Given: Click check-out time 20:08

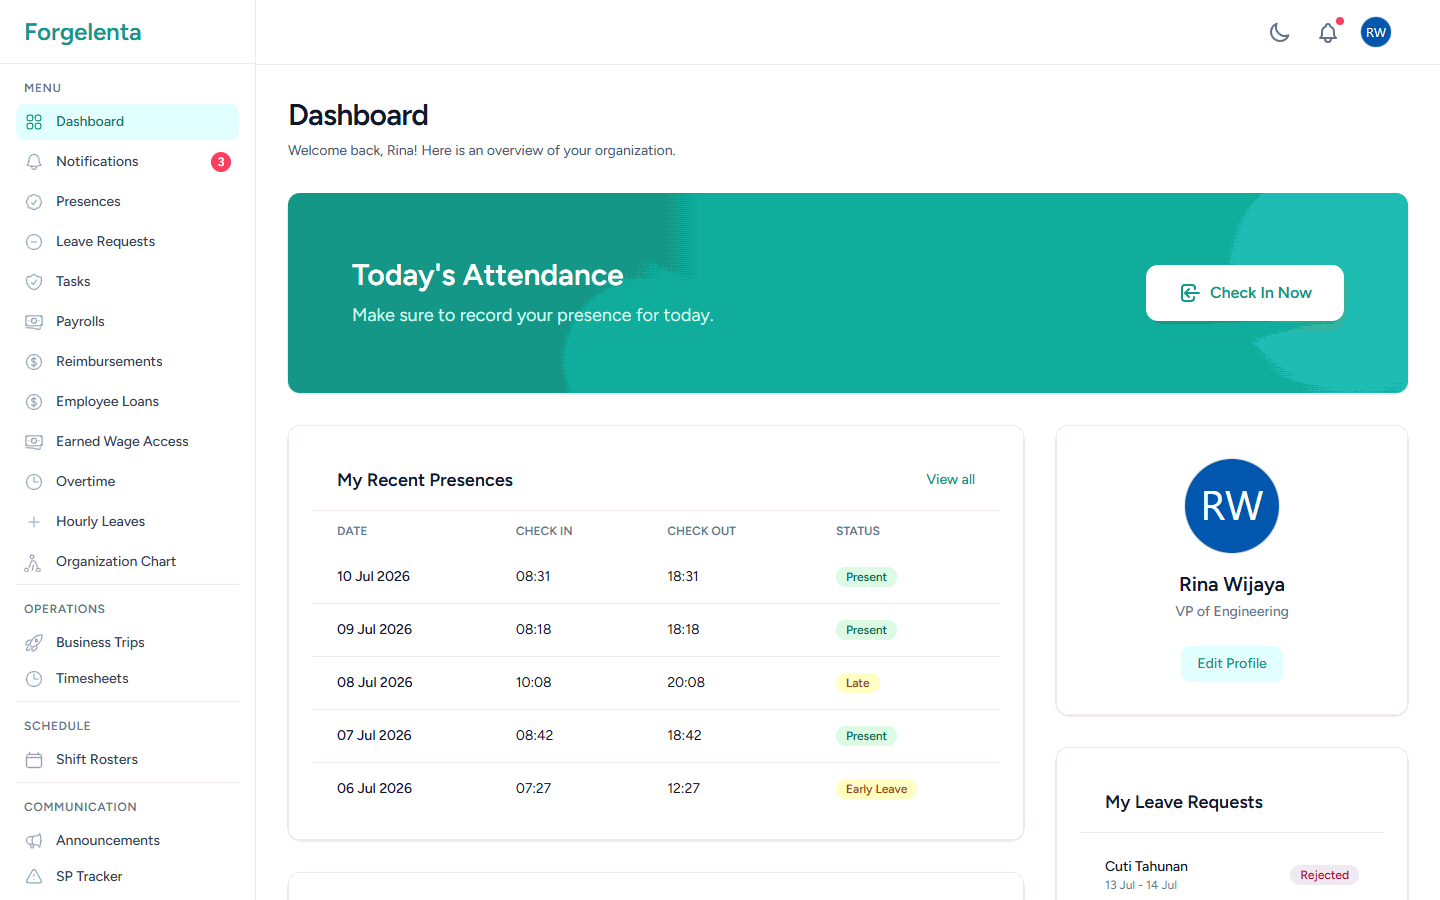Looking at the screenshot, I should pos(686,683).
